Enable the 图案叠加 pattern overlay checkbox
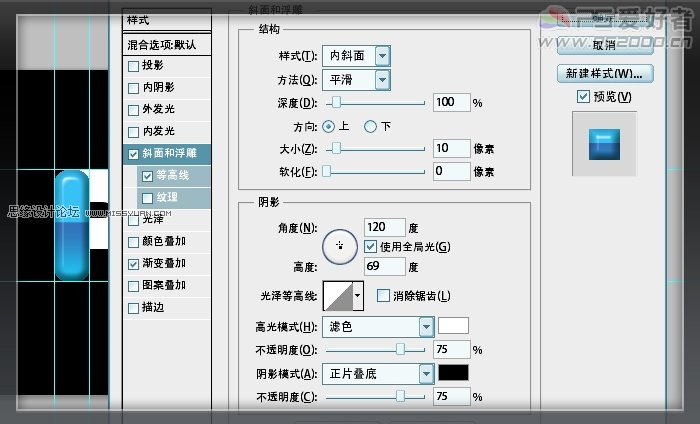The width and height of the screenshot is (700, 424). (133, 286)
